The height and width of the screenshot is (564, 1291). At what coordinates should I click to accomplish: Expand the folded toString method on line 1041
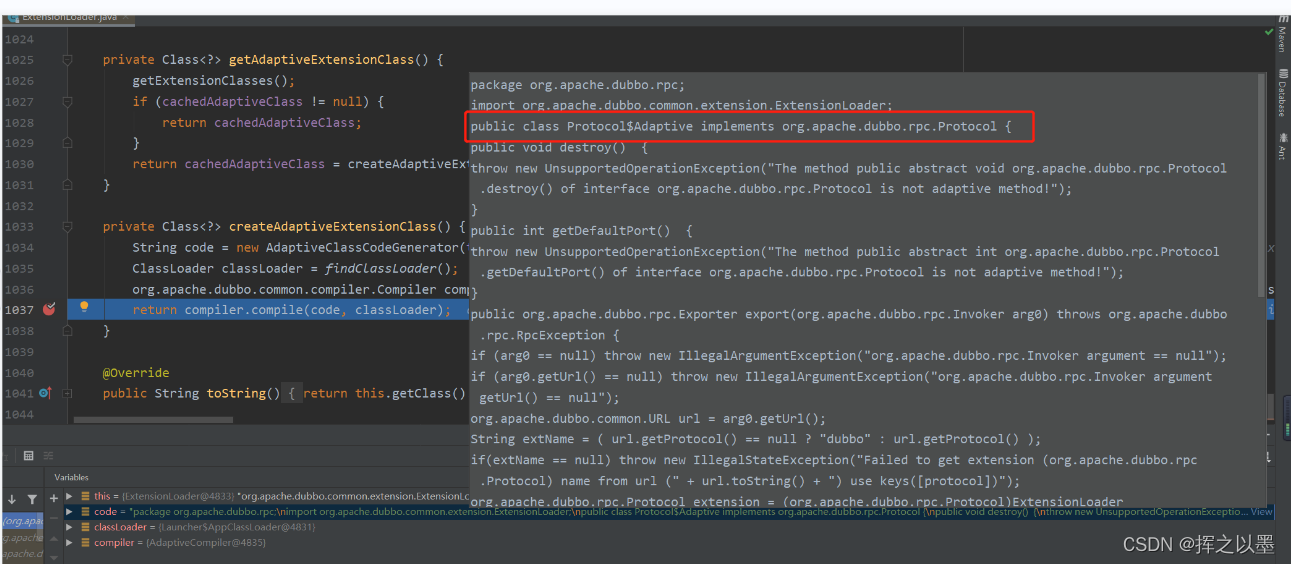(68, 393)
